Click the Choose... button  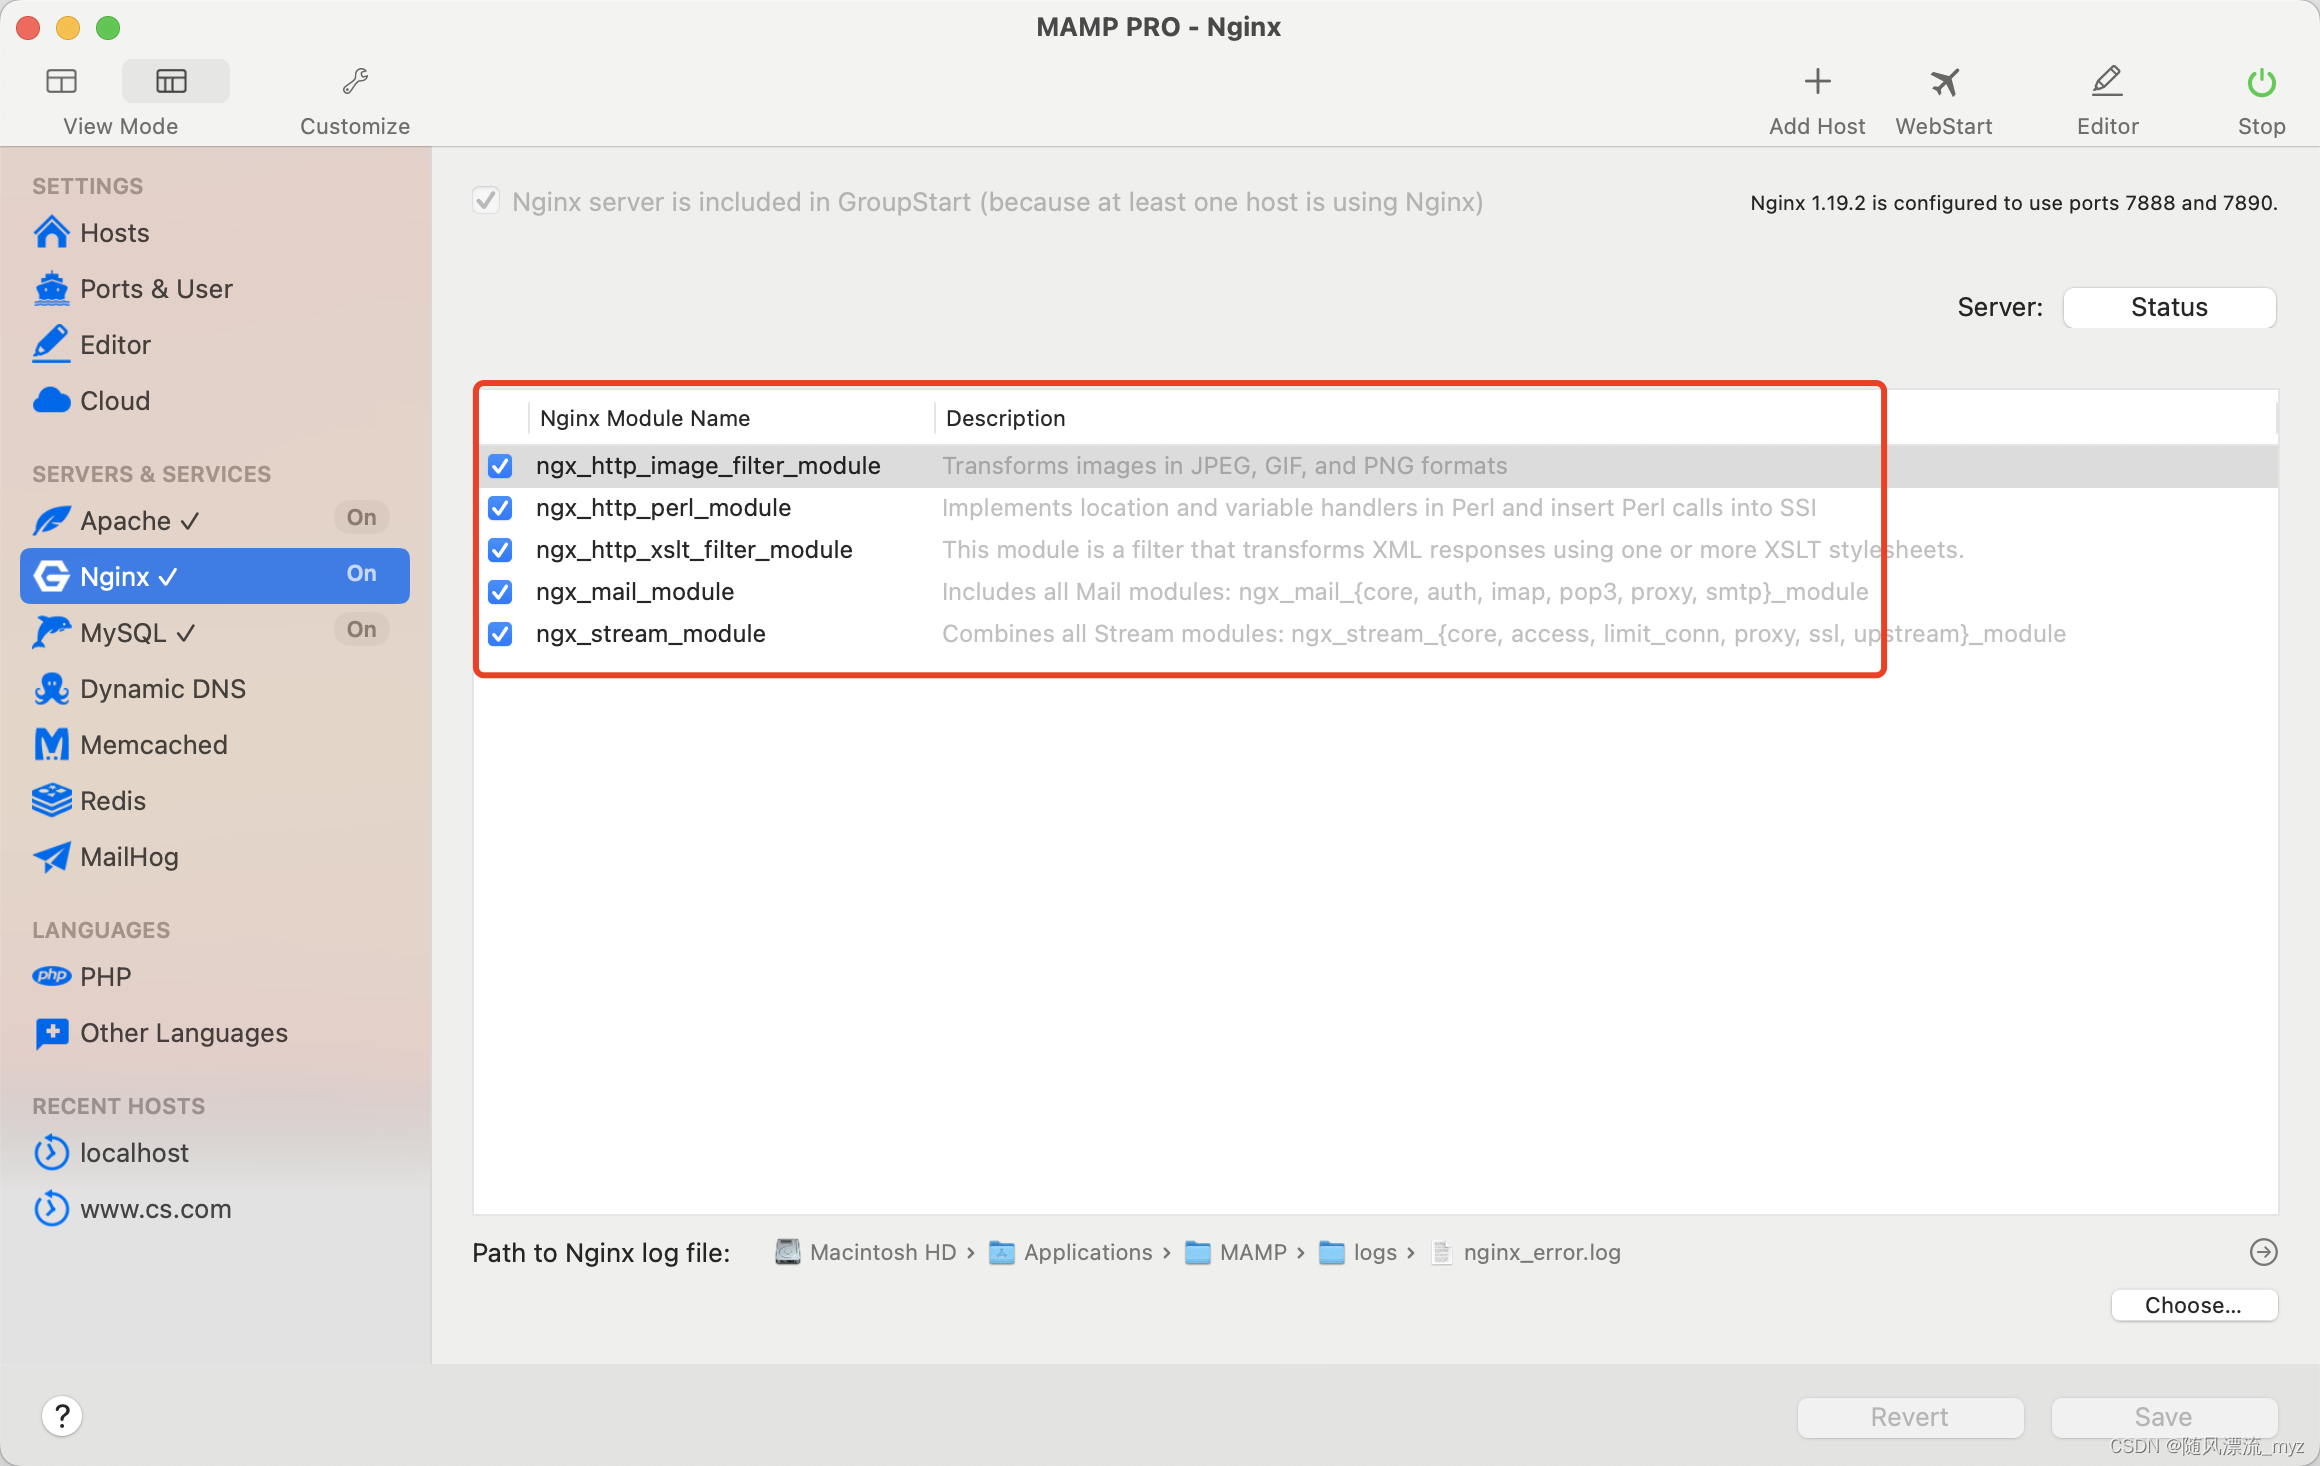[2193, 1305]
